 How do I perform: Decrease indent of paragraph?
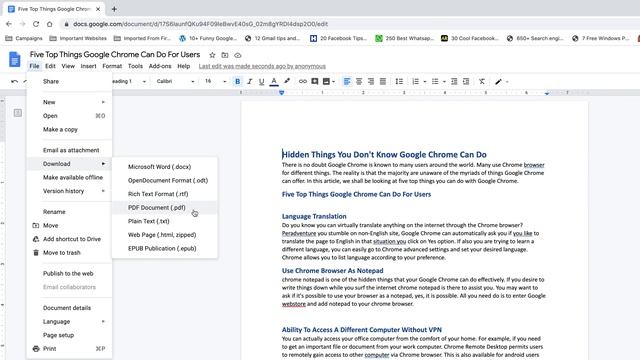(454, 82)
